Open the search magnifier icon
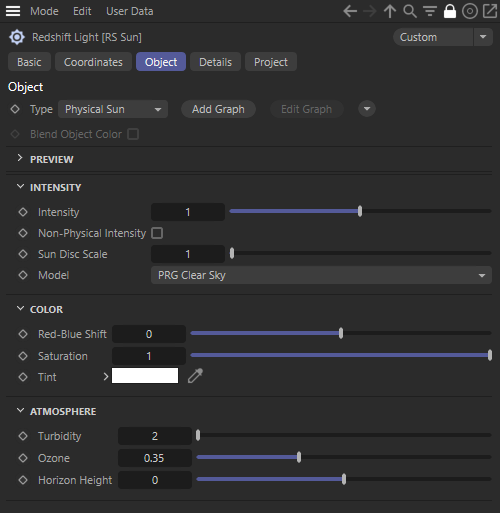The height and width of the screenshot is (513, 500). (x=410, y=11)
